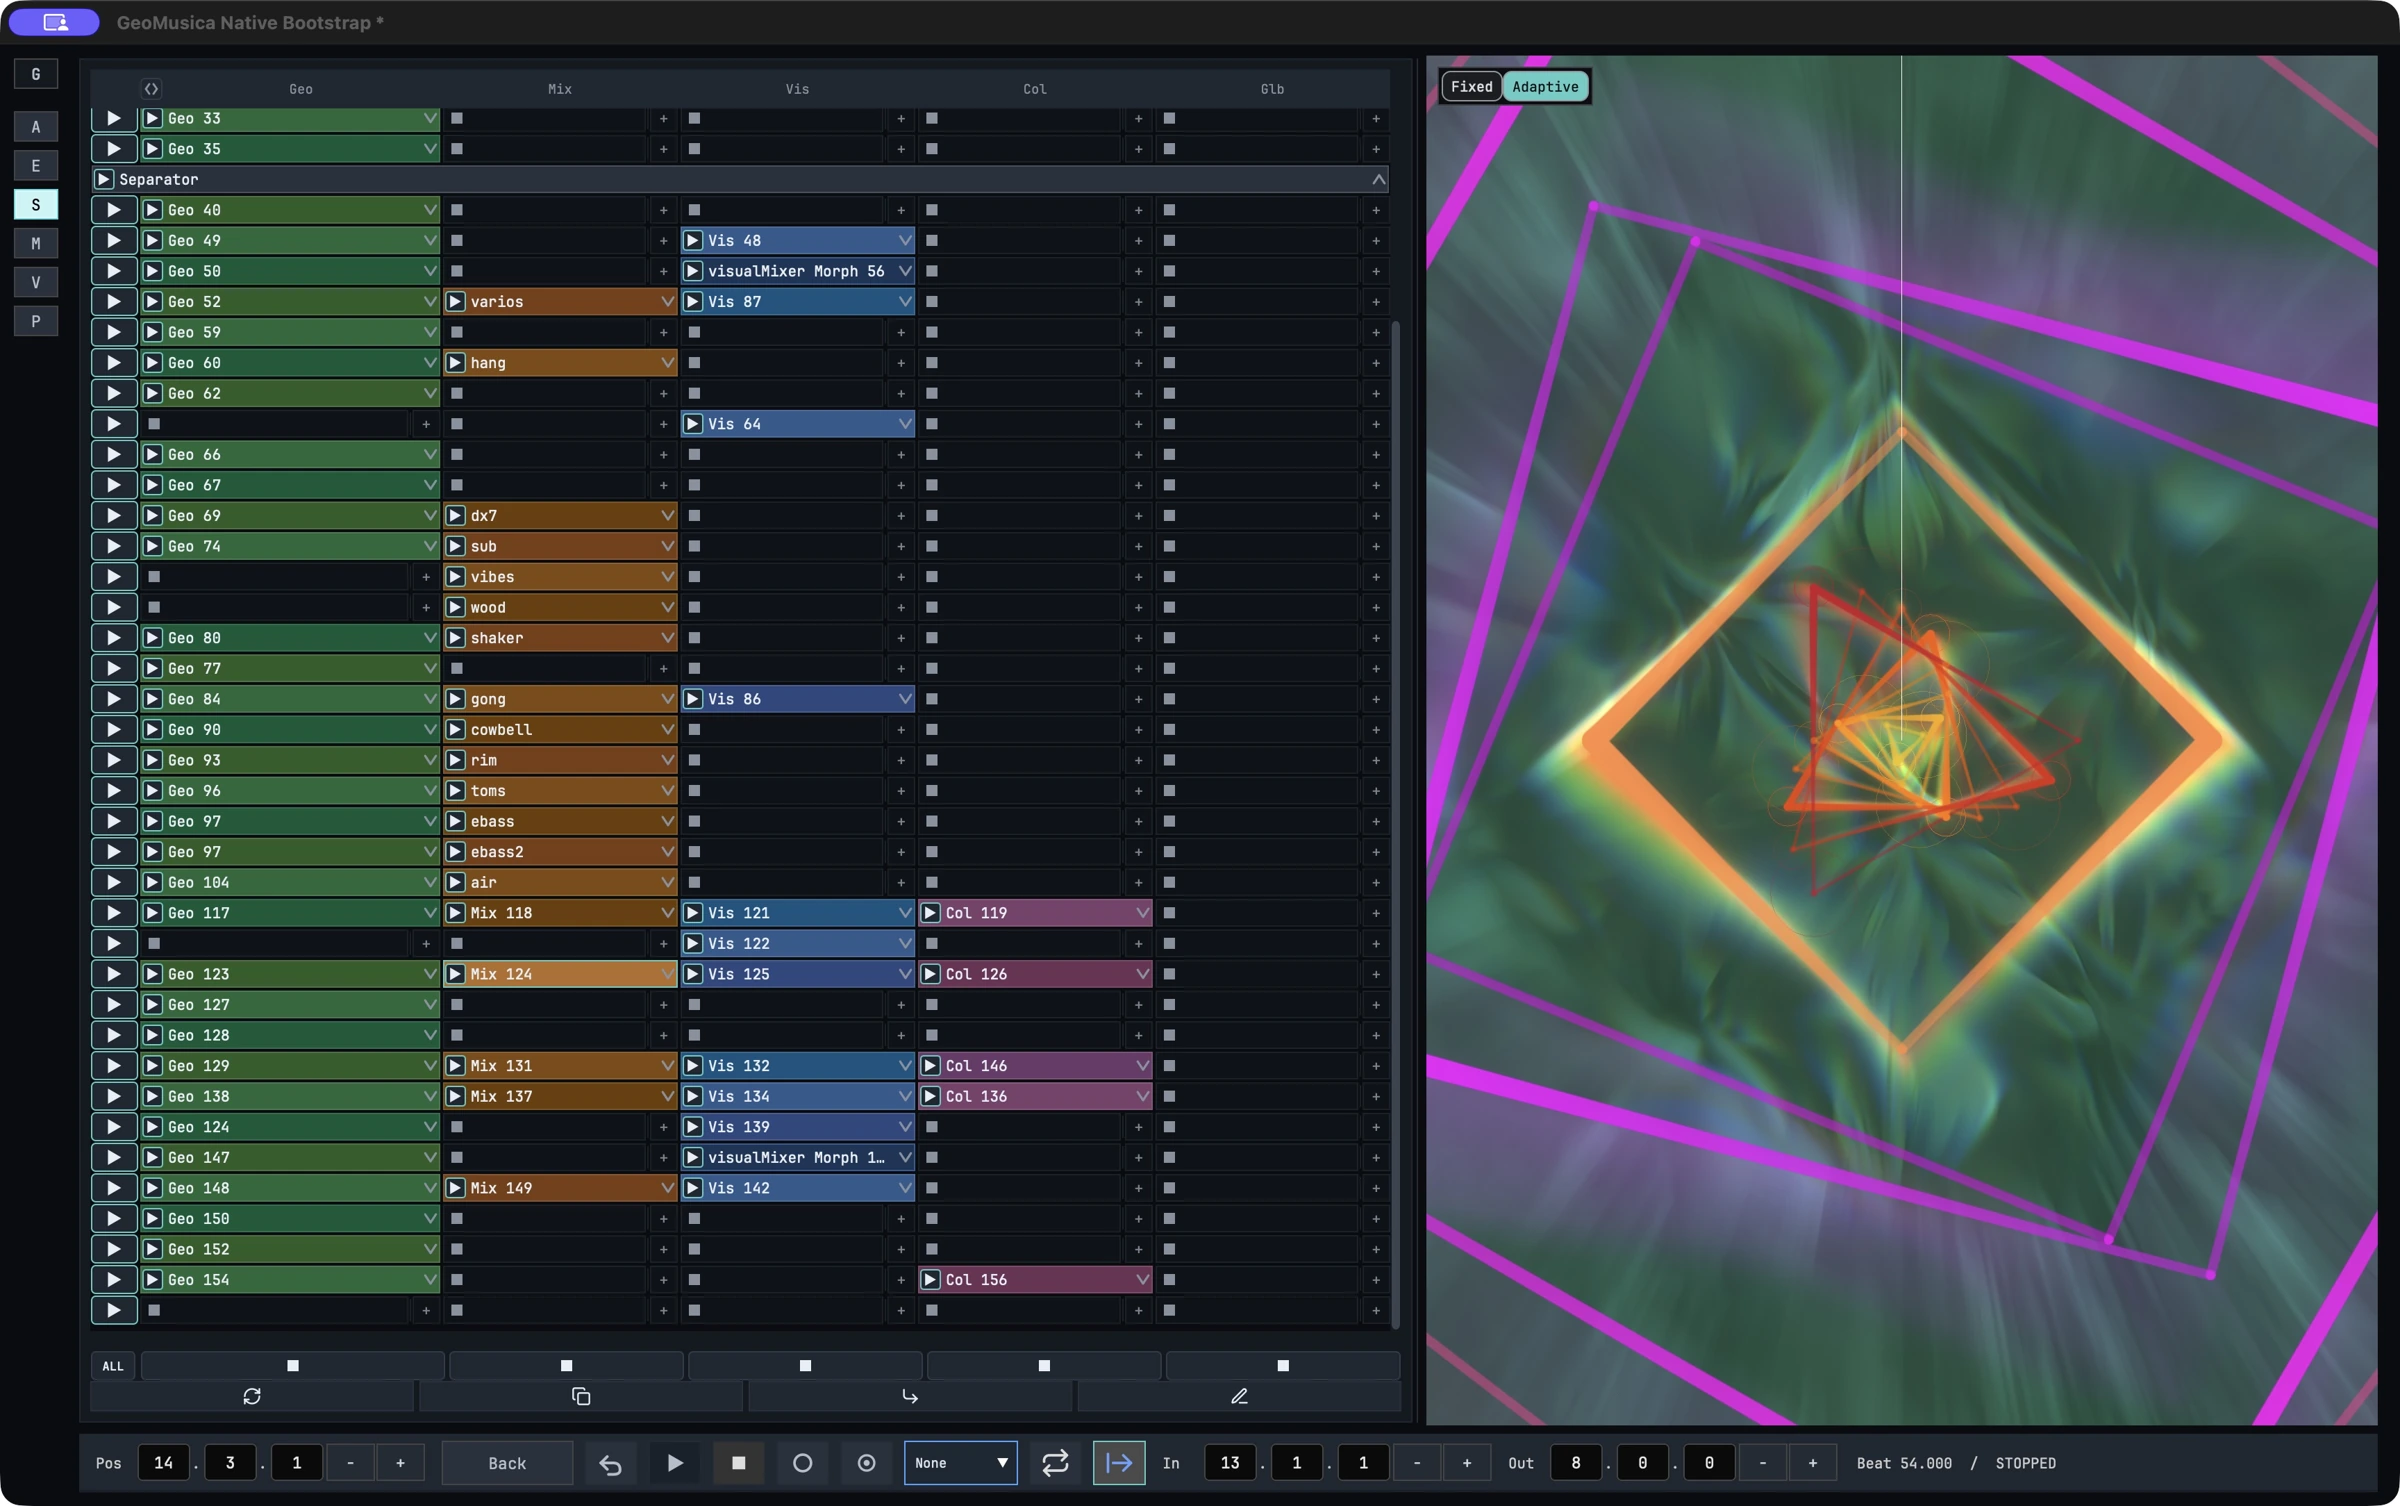Click the duplicate/copy icon below the grid
The height and width of the screenshot is (1506, 2400).
point(581,1396)
